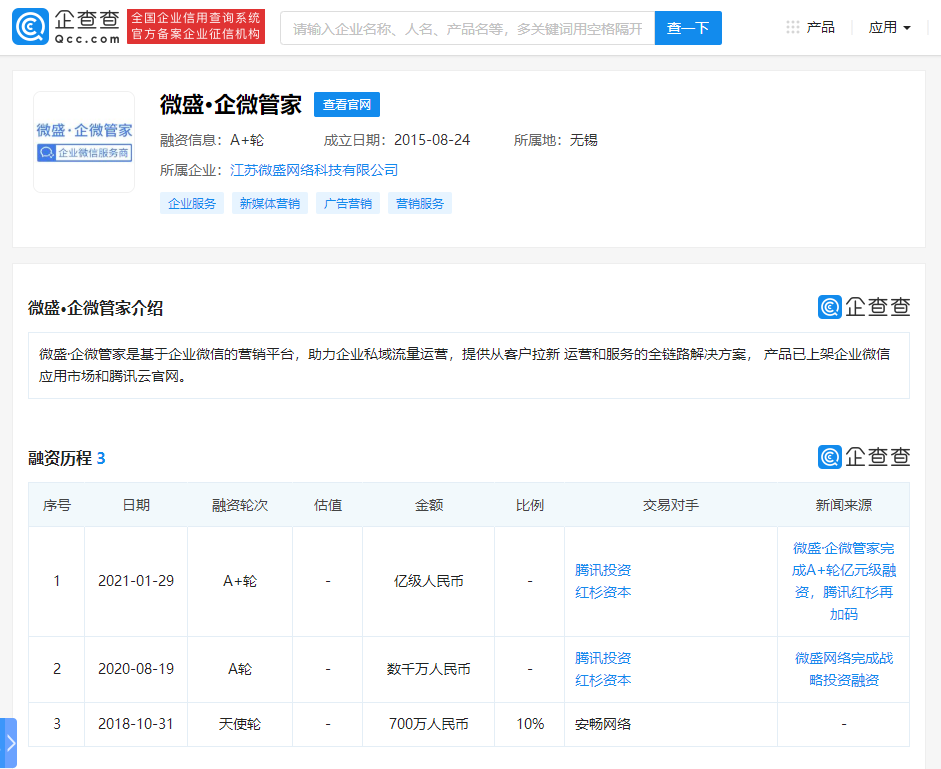941x769 pixels.
Task: Click the 天使轮 round cell
Action: (240, 725)
